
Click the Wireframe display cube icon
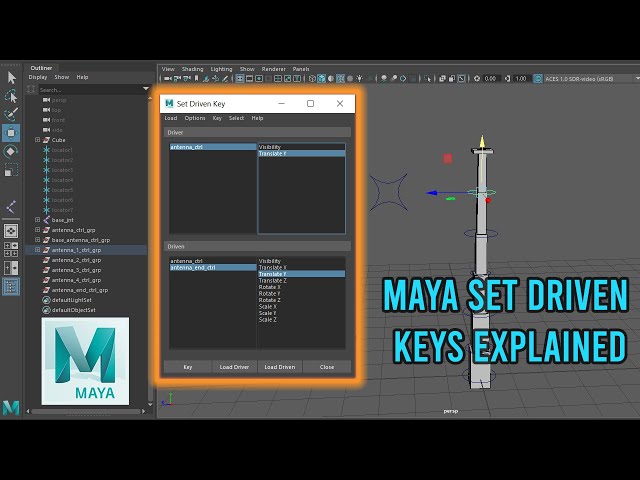coord(312,78)
